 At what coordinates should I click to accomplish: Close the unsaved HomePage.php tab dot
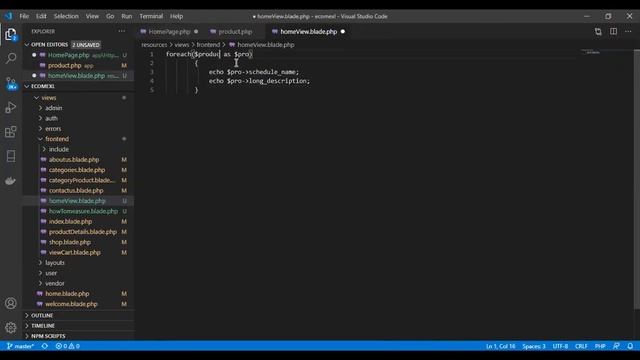pyautogui.click(x=196, y=31)
